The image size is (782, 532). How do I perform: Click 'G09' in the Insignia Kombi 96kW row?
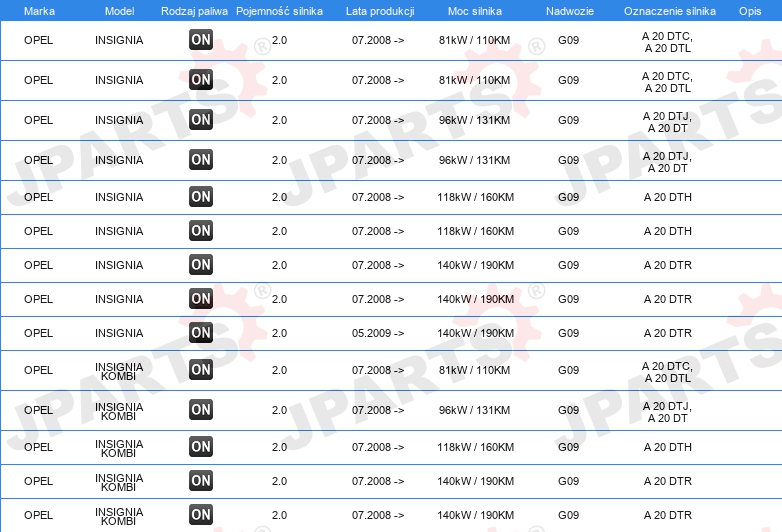568,410
